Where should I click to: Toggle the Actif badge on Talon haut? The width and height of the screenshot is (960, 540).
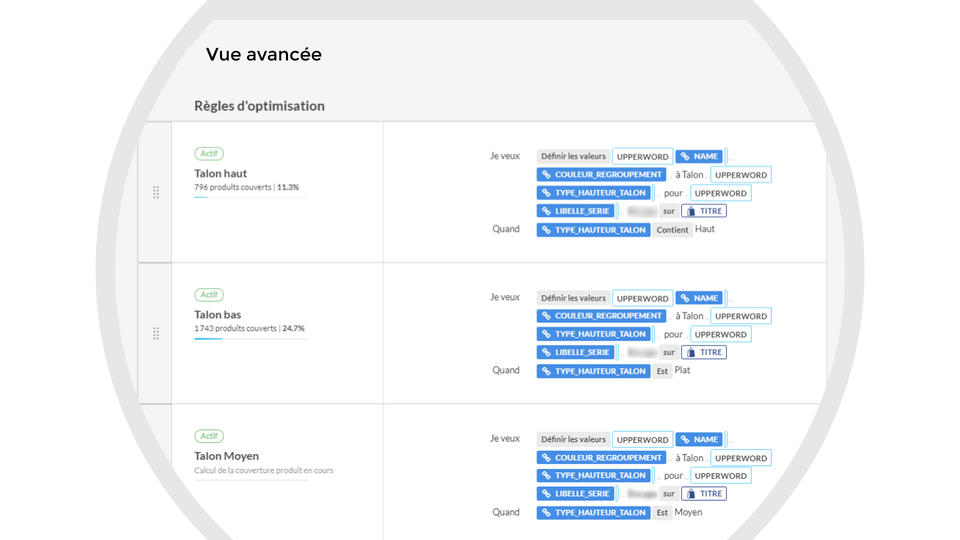tap(209, 154)
